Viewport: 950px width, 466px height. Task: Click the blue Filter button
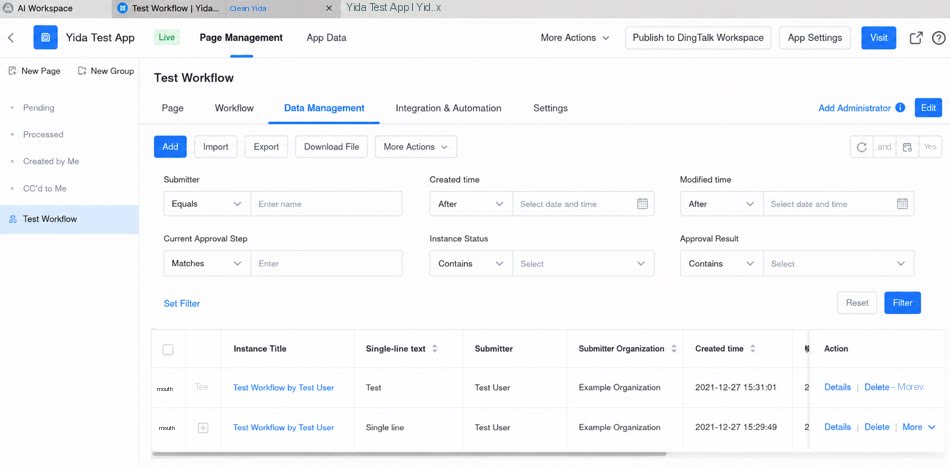tap(902, 303)
